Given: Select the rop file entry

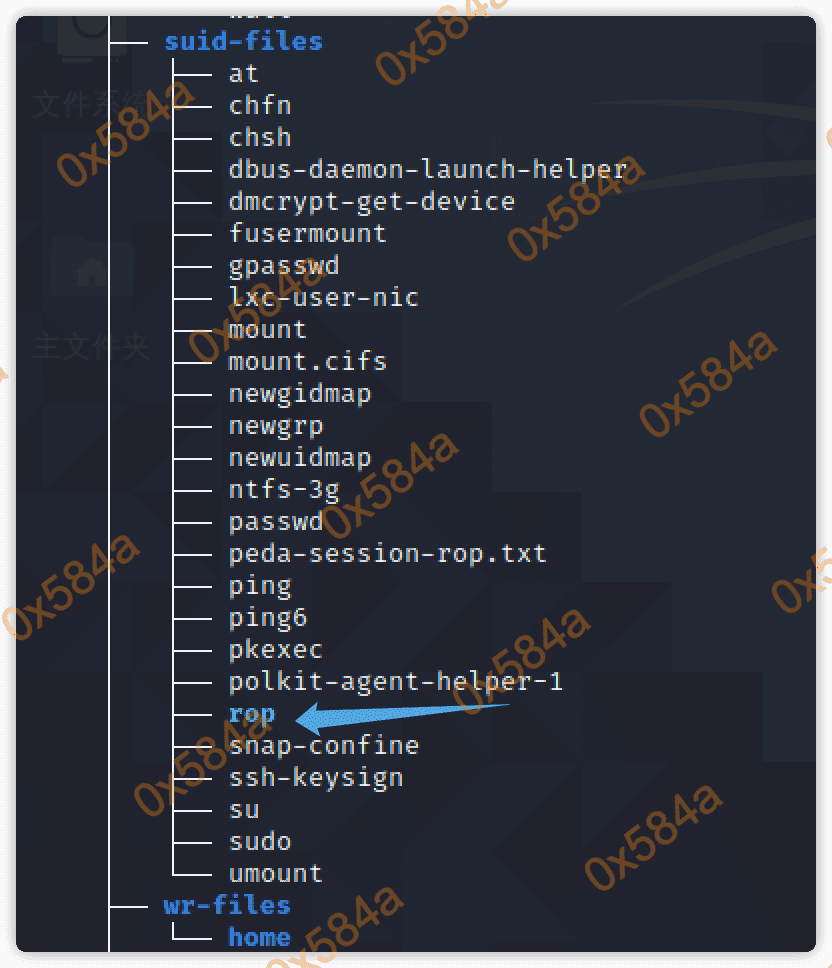Looking at the screenshot, I should 251,714.
